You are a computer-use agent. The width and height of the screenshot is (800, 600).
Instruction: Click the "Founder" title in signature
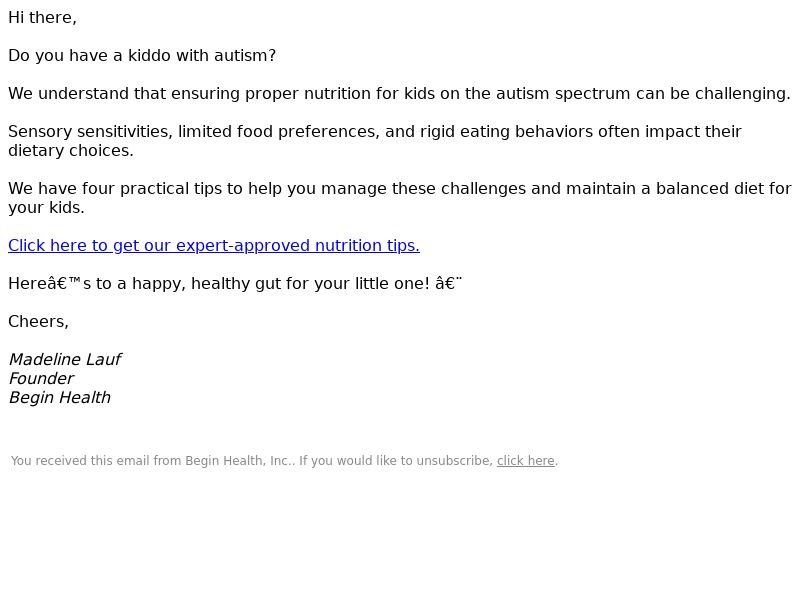(x=41, y=379)
